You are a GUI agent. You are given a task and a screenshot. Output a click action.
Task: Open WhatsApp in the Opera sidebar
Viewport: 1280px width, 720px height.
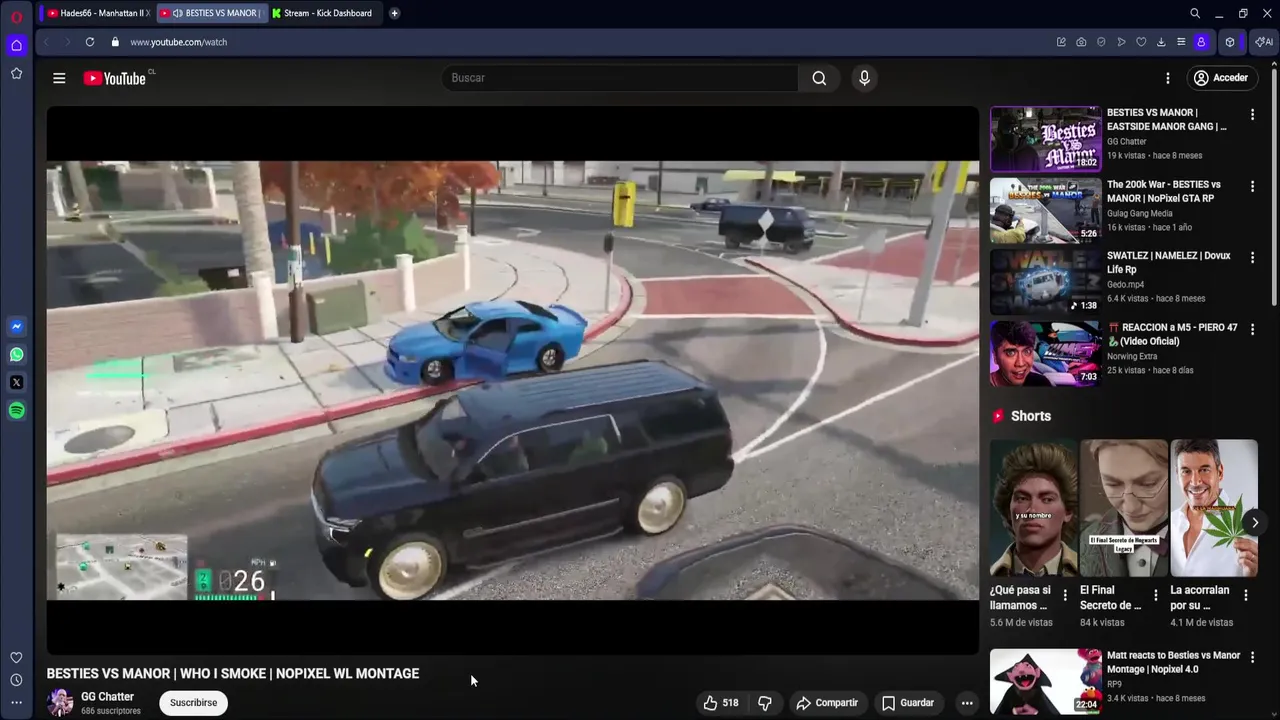16,355
